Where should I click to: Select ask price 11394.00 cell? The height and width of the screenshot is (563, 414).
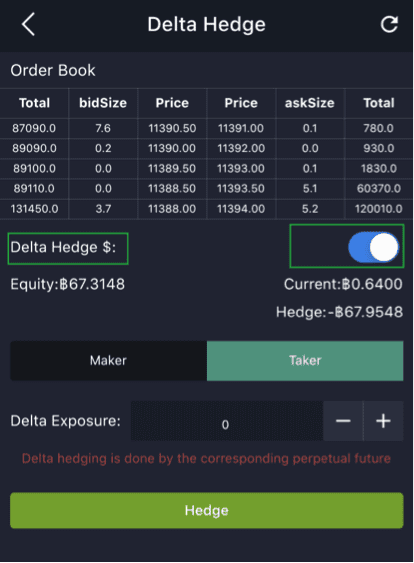click(x=241, y=209)
